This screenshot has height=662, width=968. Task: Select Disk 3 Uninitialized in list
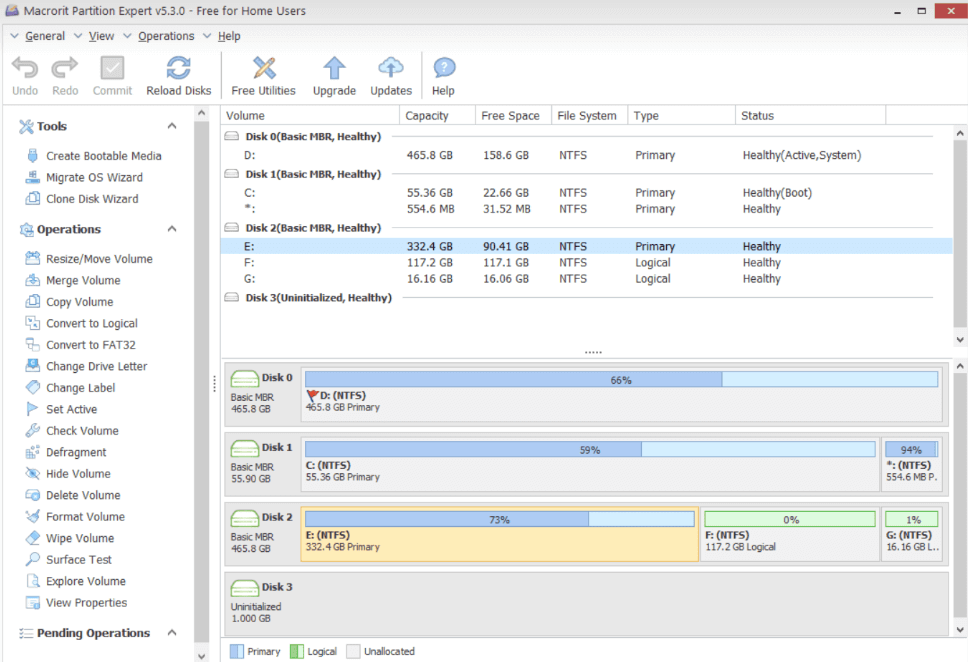(319, 298)
